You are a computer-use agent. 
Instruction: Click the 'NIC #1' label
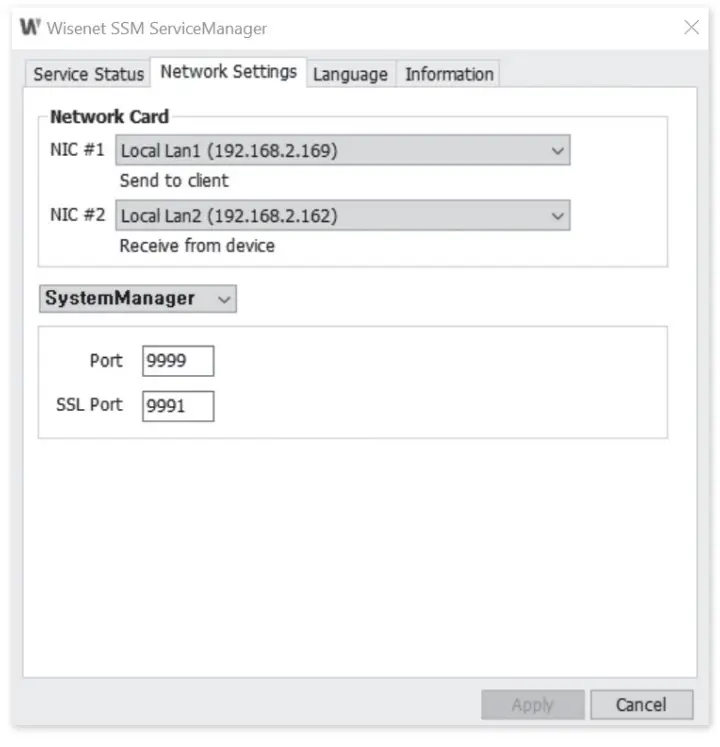click(77, 150)
